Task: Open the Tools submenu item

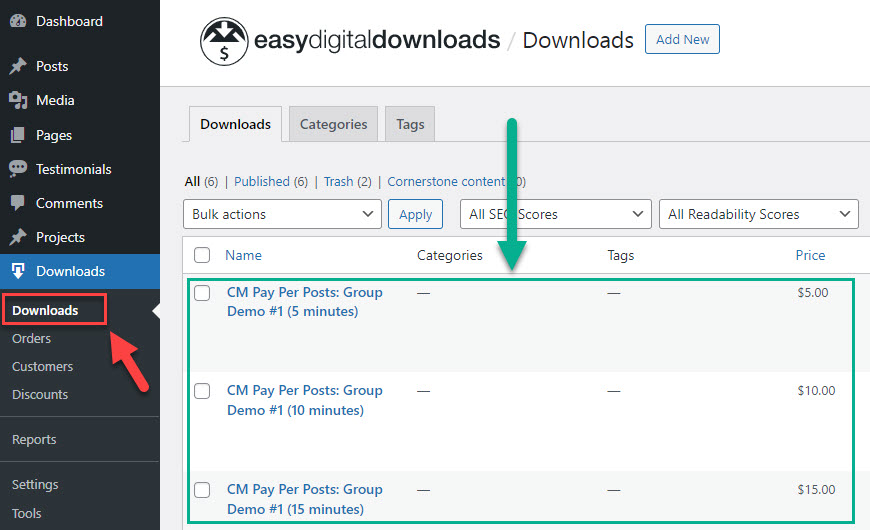Action: (x=27, y=513)
